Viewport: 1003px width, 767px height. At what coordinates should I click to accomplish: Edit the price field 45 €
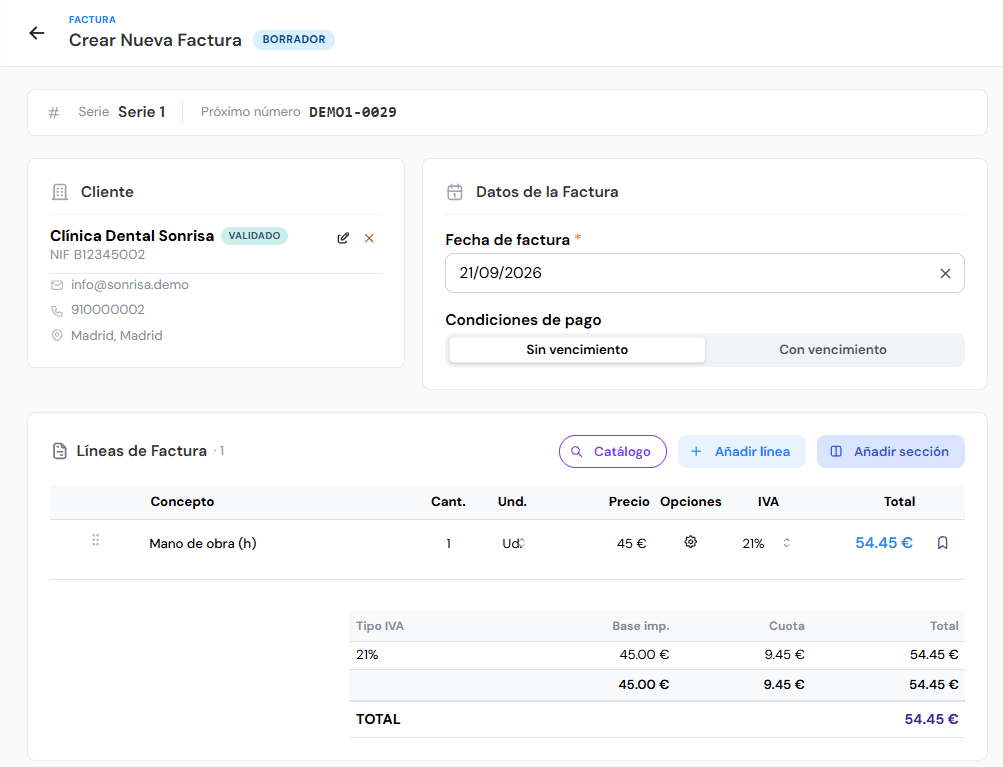point(631,543)
